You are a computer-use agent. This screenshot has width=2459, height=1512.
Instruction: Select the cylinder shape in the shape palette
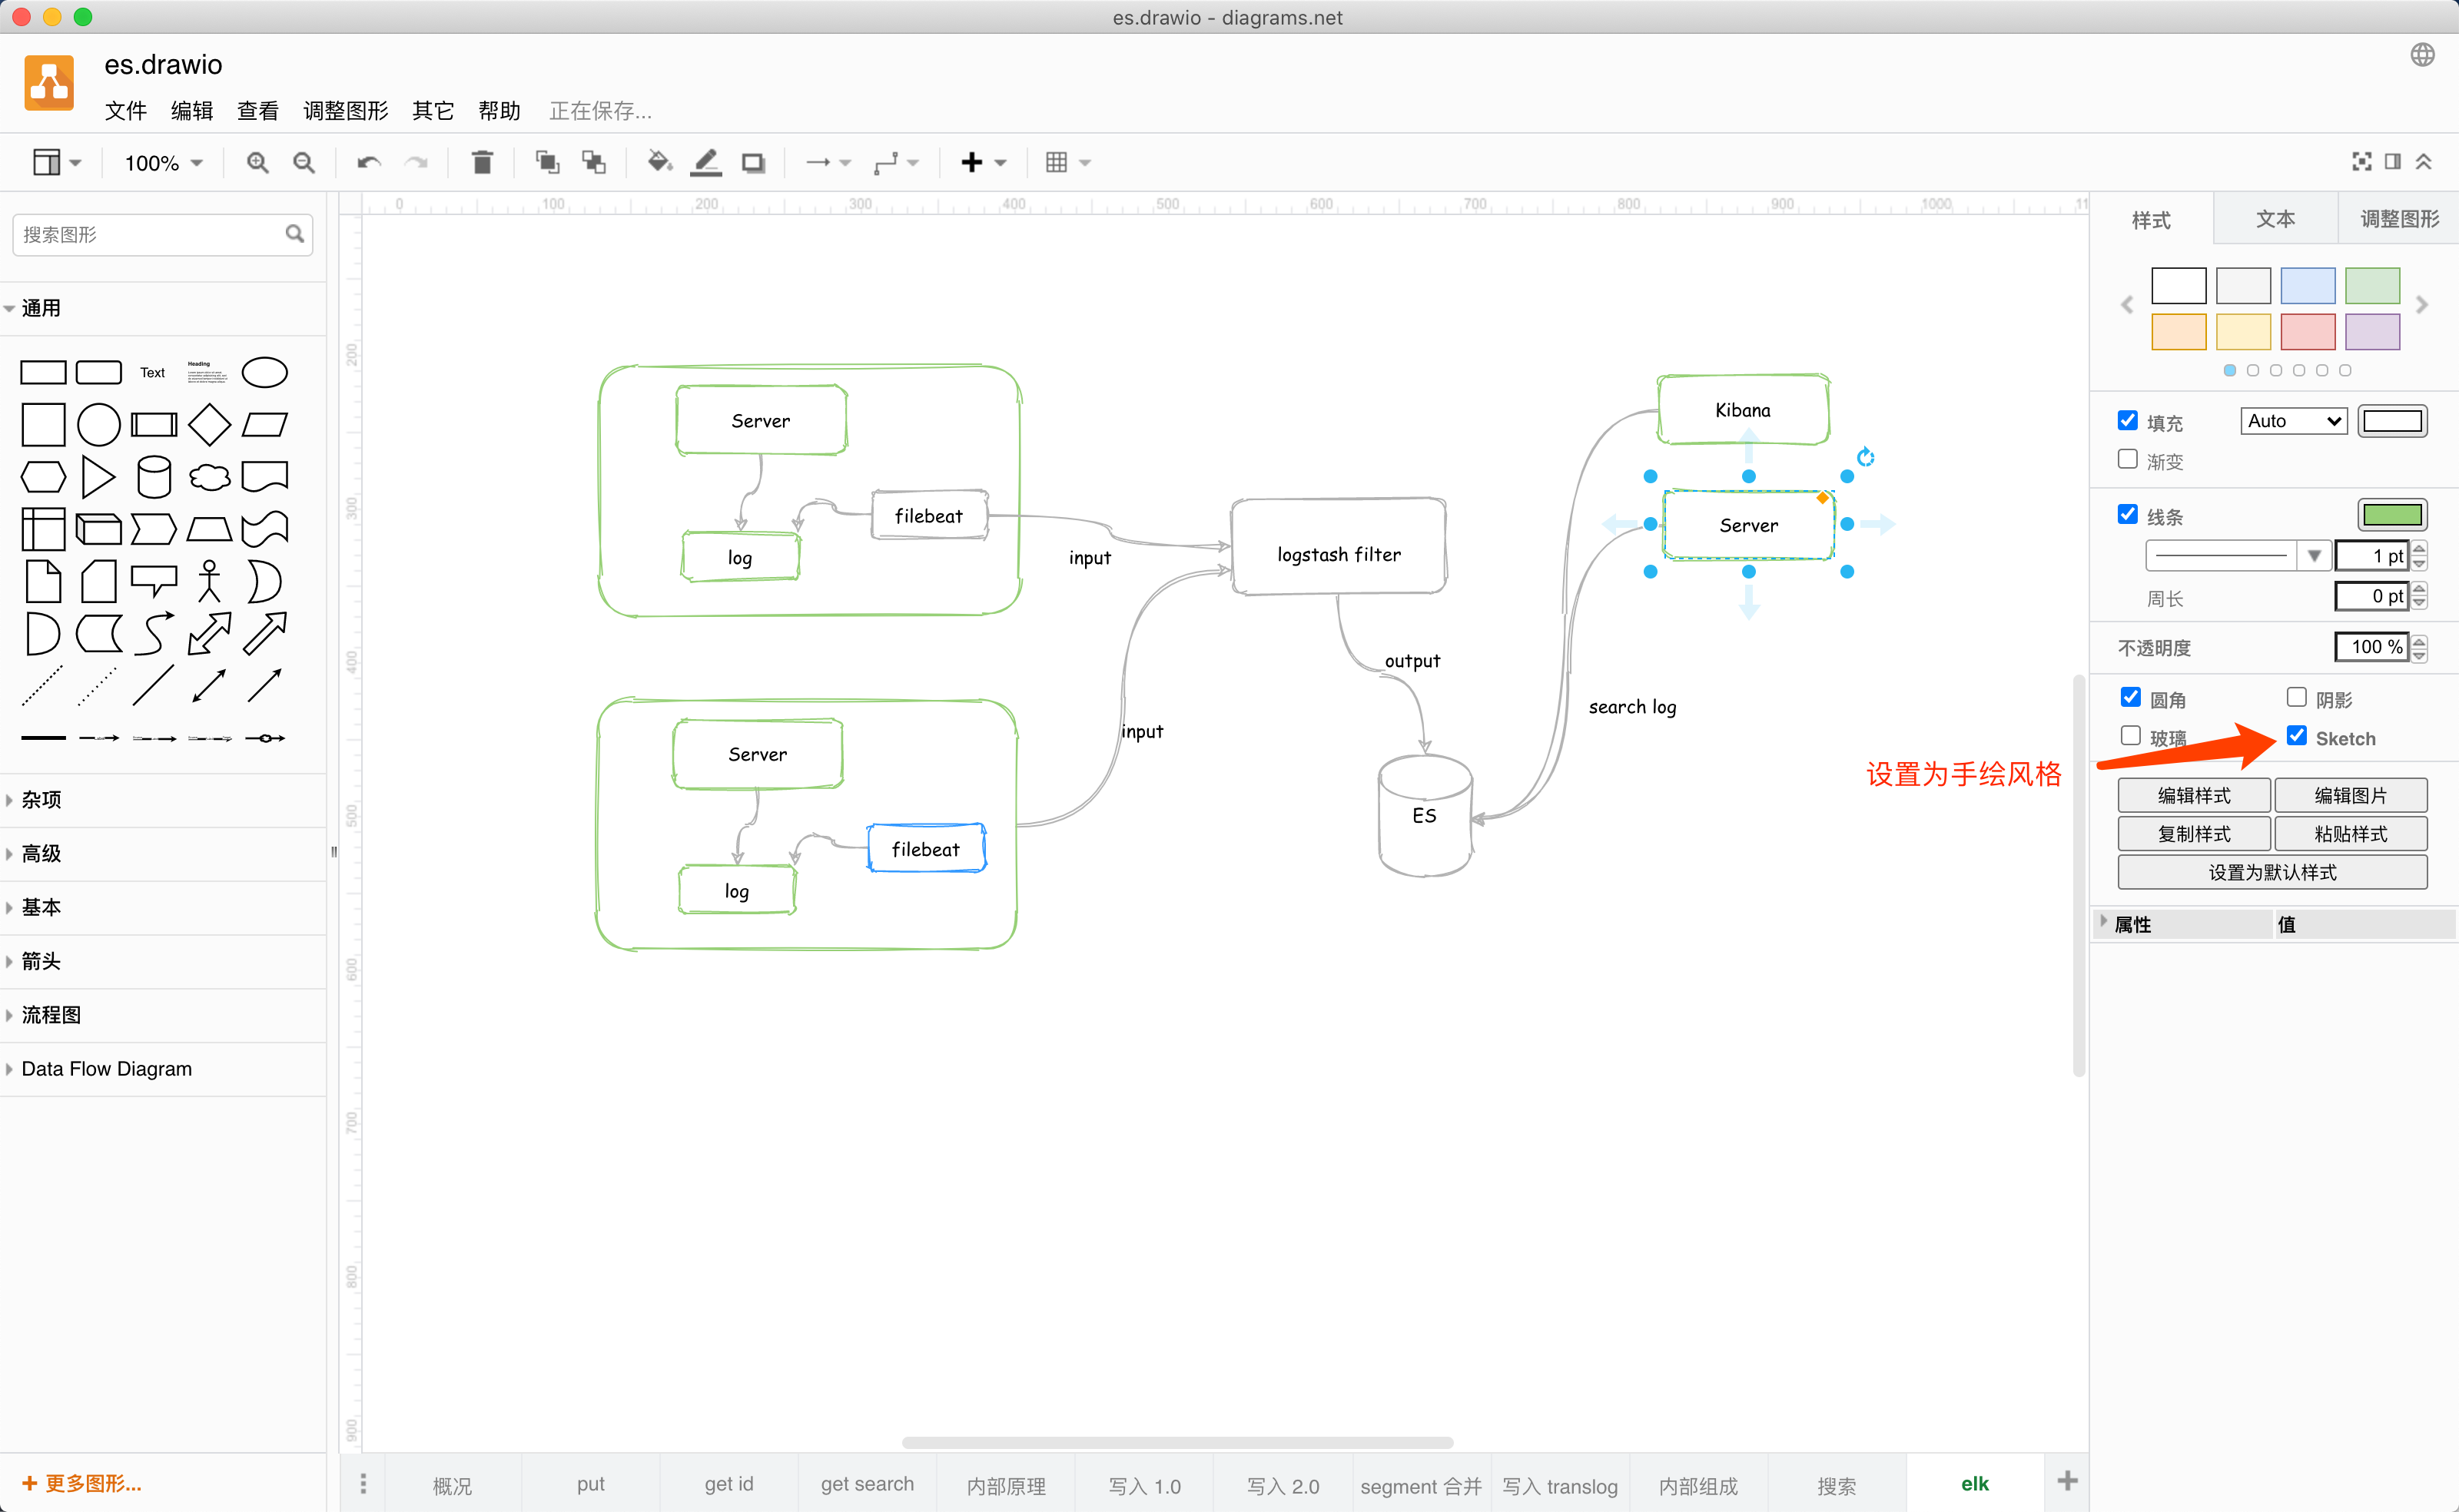tap(154, 477)
